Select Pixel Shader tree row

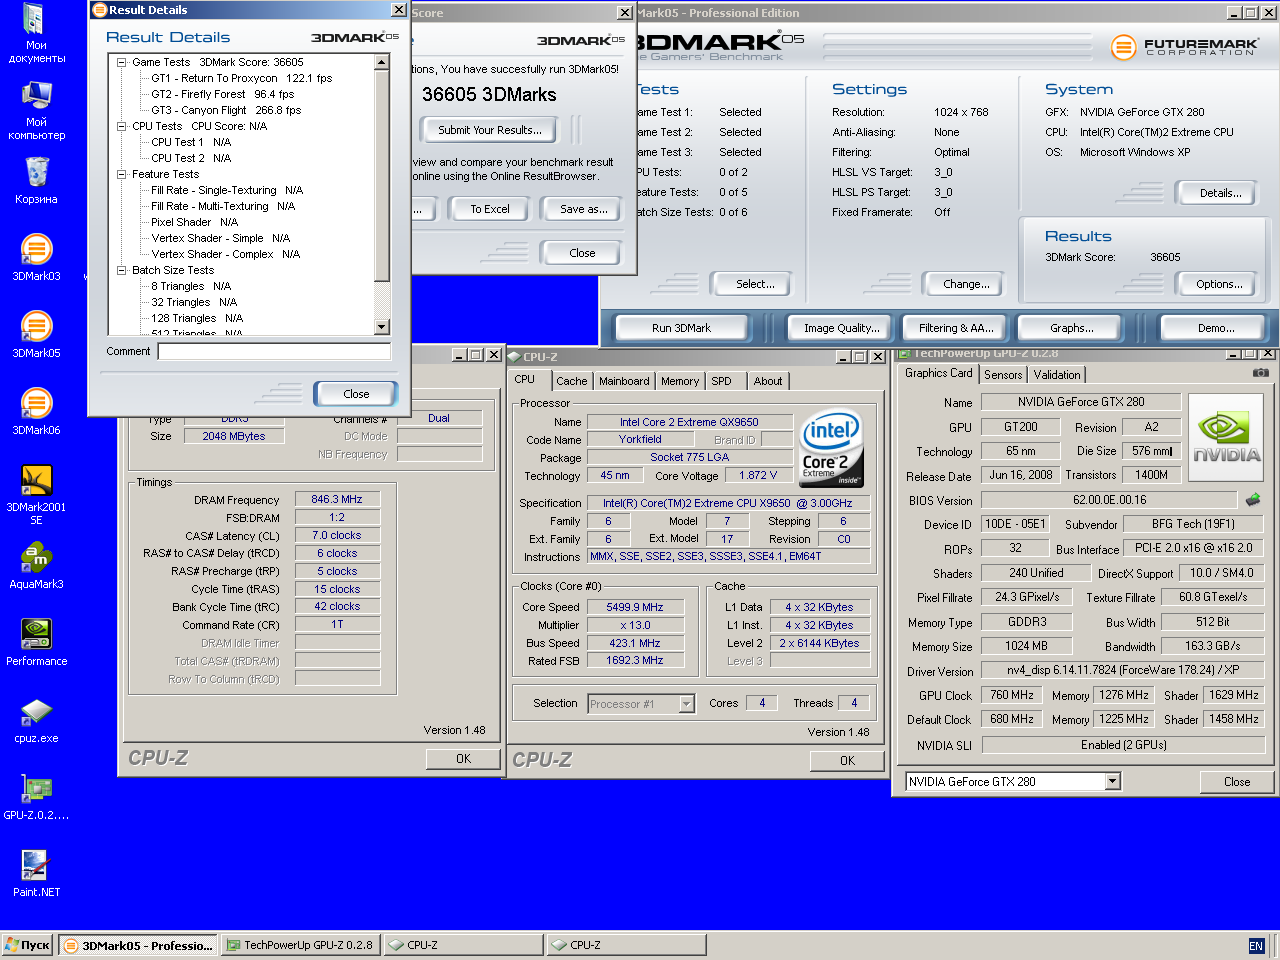(194, 222)
